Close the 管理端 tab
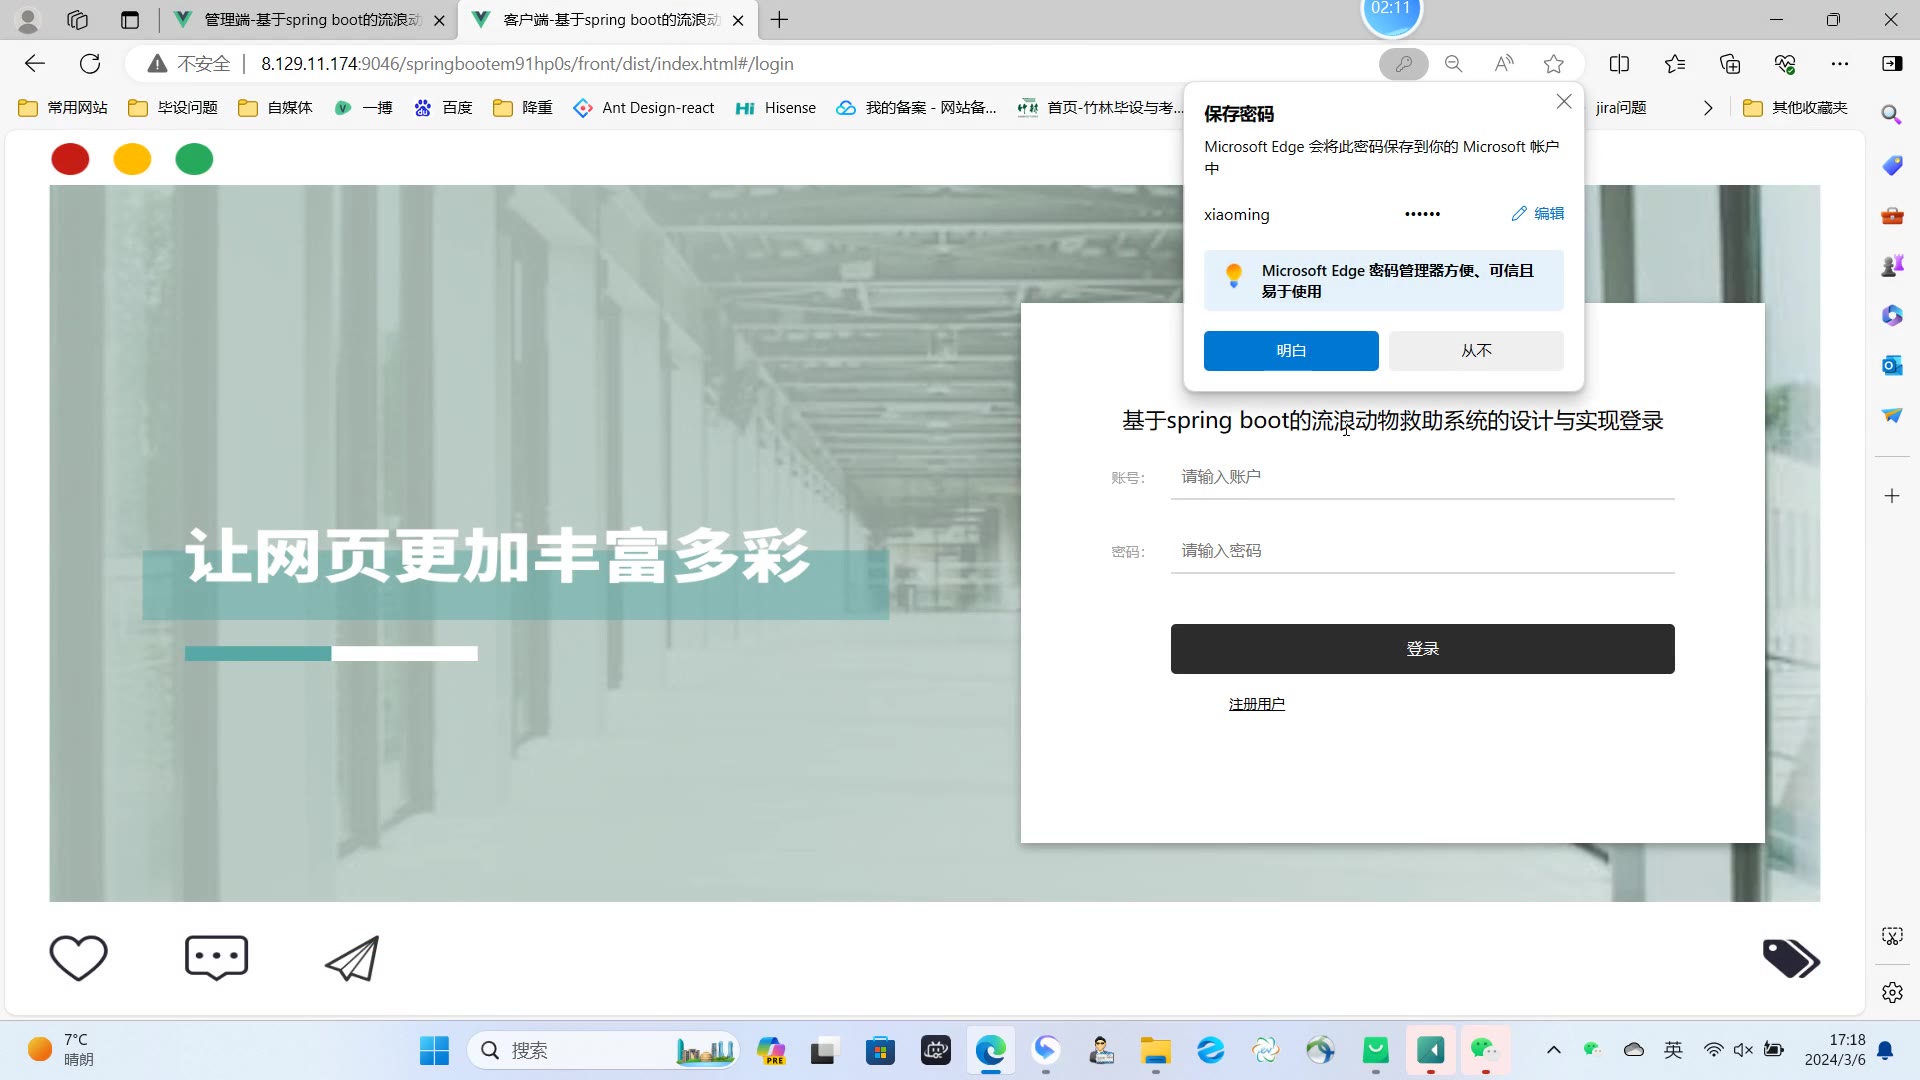1920x1080 pixels. [x=439, y=20]
